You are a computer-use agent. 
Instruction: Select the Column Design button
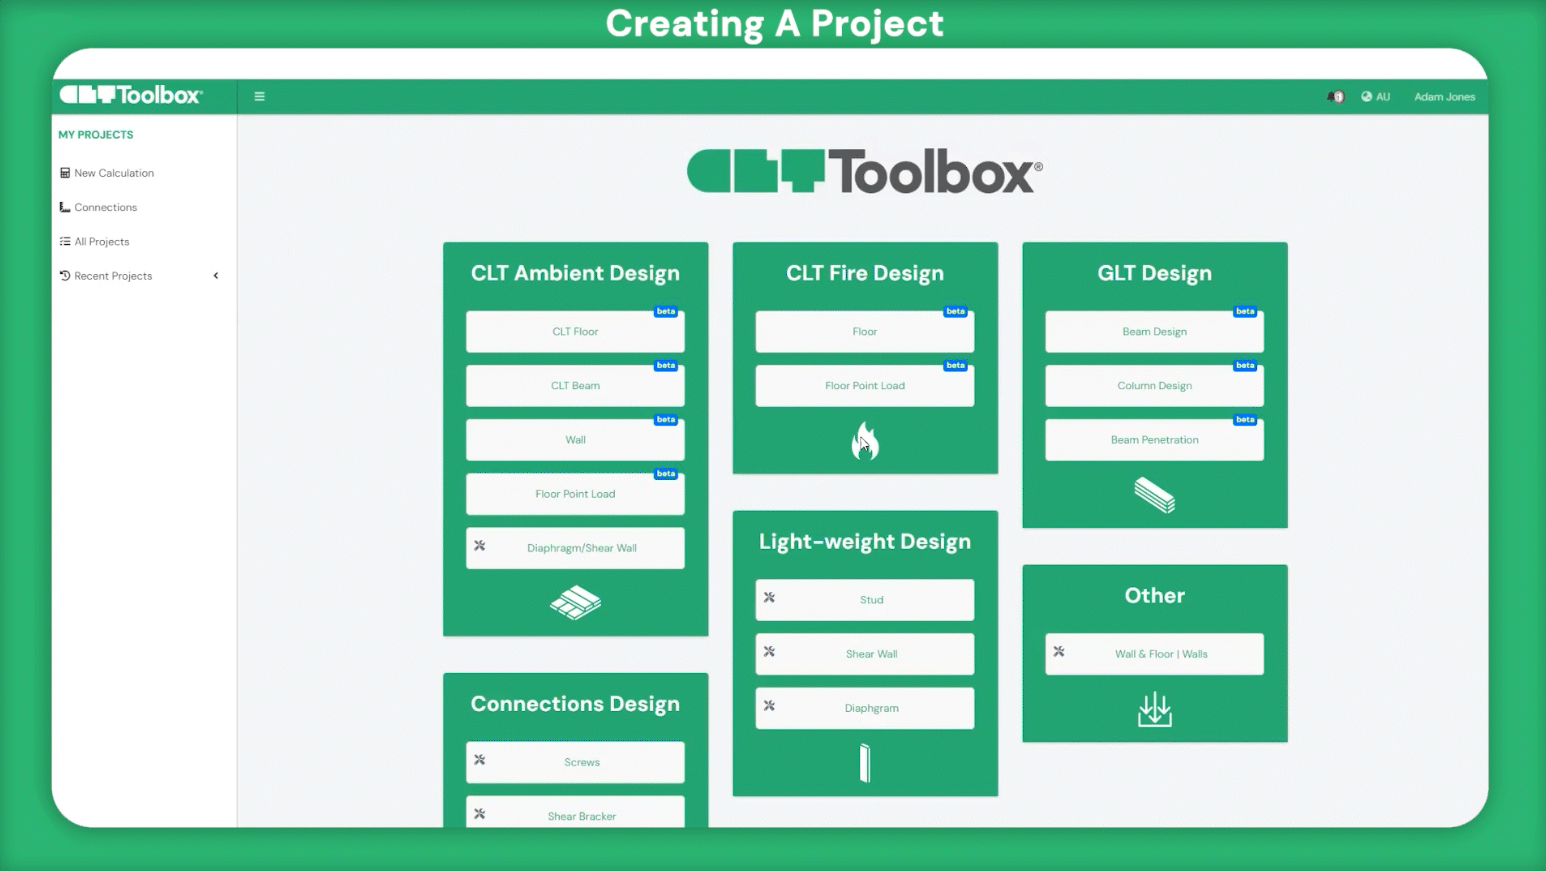point(1154,386)
